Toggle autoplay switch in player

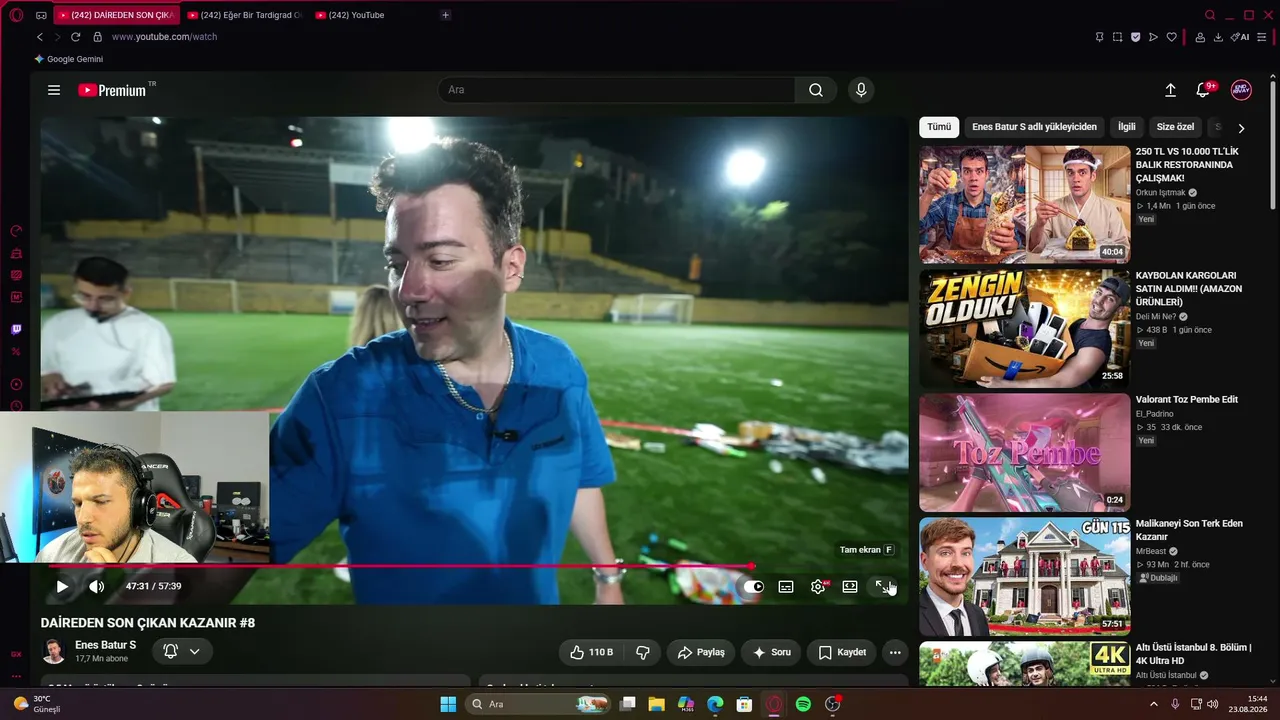(753, 587)
